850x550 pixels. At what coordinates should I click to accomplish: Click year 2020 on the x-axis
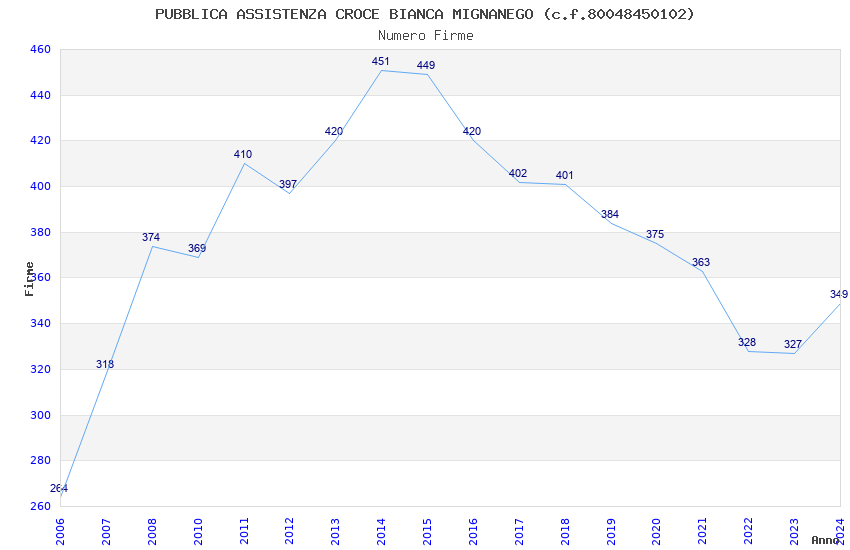[x=656, y=532]
